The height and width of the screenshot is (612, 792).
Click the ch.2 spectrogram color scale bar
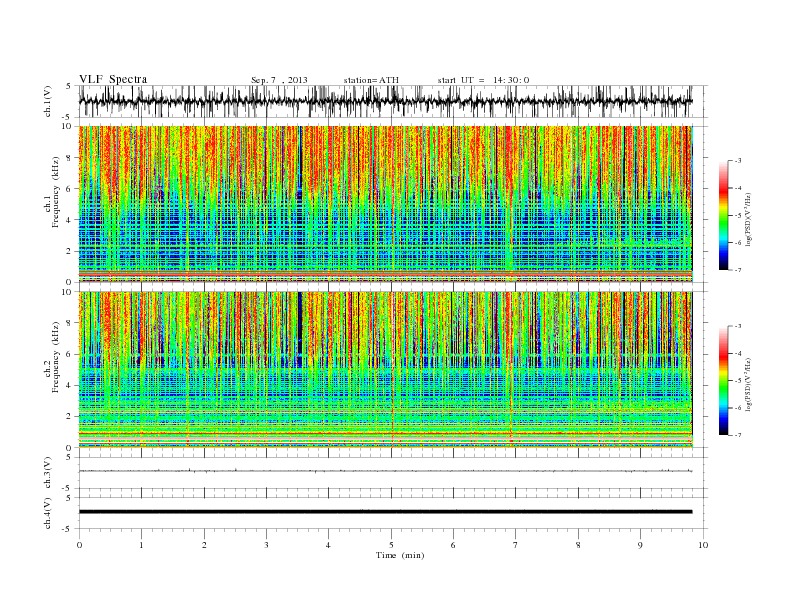(x=724, y=381)
